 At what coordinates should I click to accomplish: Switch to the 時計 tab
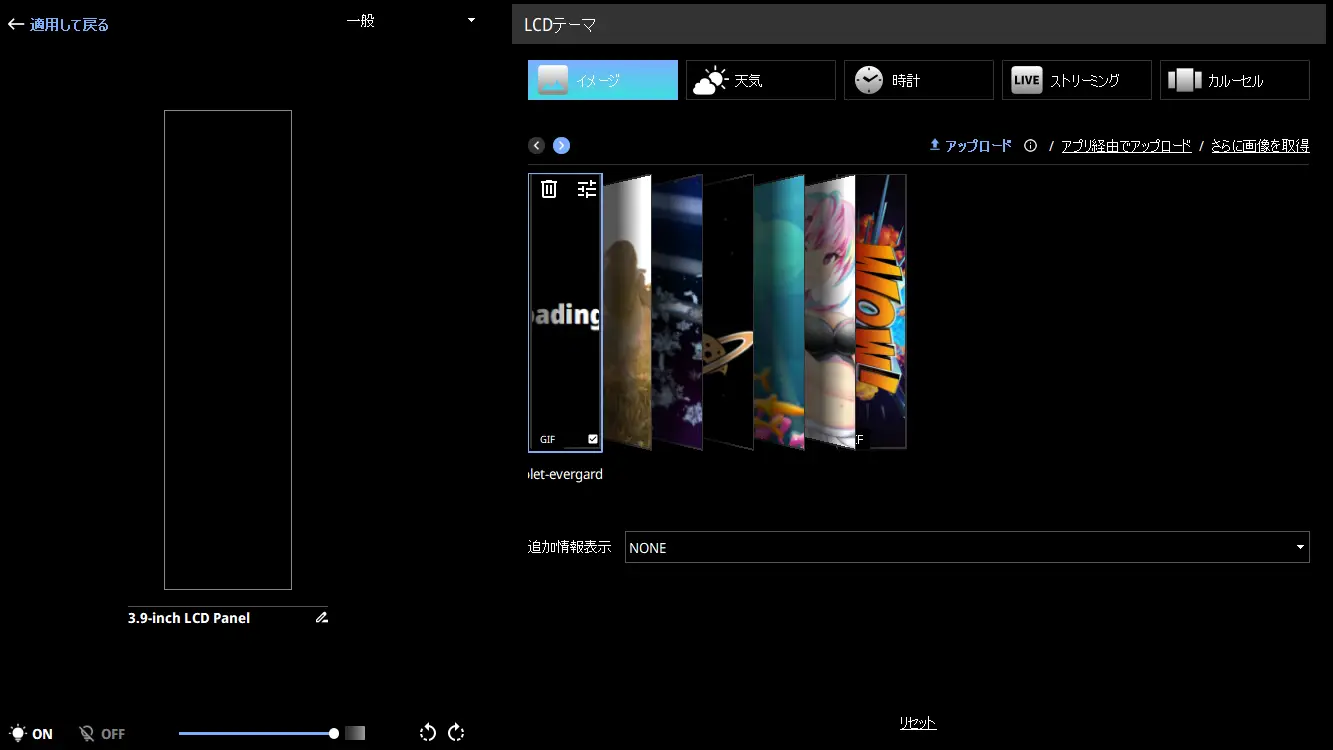tap(918, 80)
